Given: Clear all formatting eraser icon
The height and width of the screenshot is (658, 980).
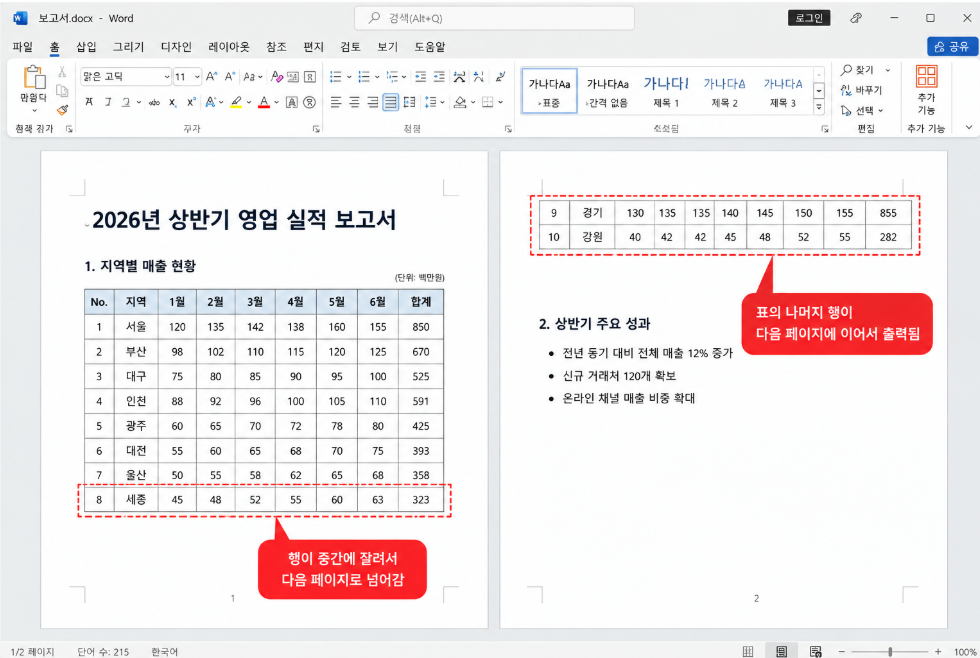Looking at the screenshot, I should [x=276, y=76].
